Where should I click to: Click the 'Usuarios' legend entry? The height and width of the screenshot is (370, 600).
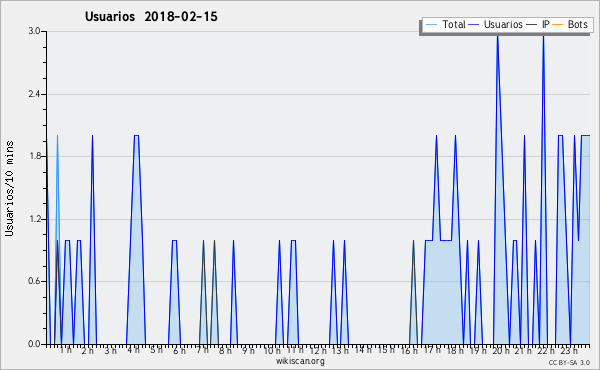(496, 24)
